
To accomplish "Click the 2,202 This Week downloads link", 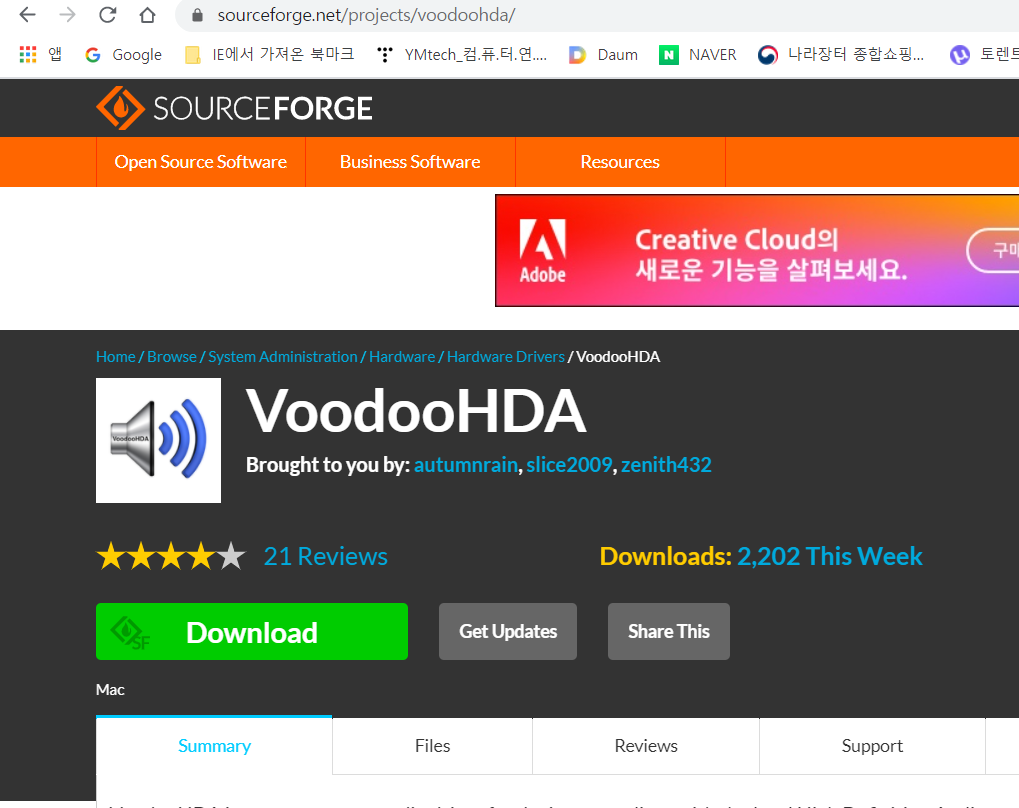I will click(829, 556).
